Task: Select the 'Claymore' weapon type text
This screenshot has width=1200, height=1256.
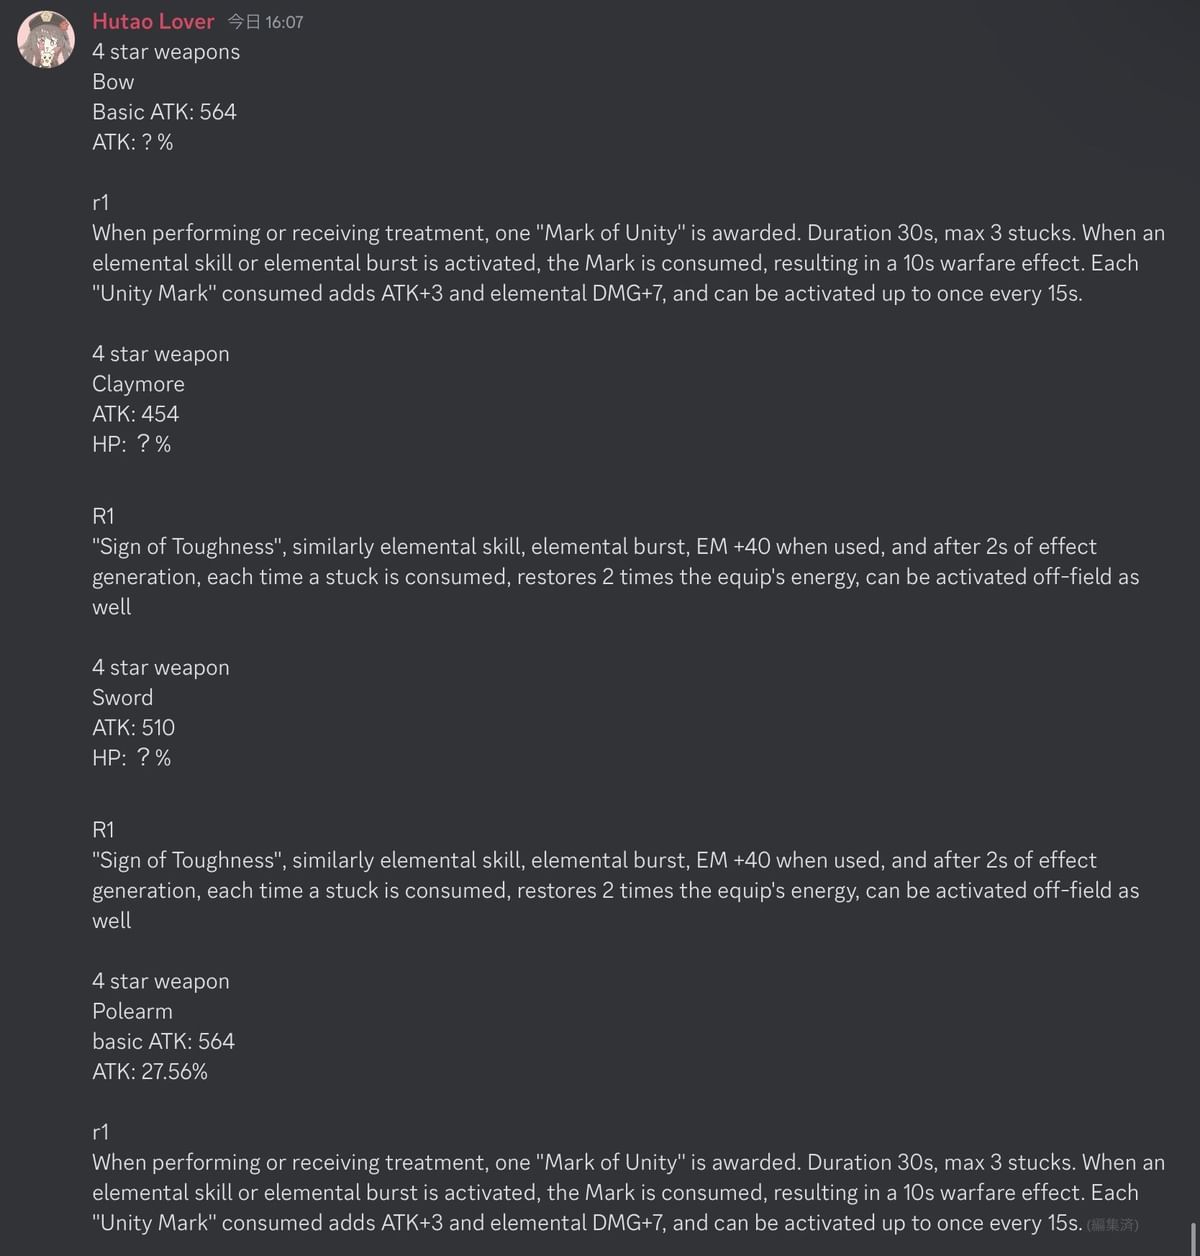Action: 137,383
